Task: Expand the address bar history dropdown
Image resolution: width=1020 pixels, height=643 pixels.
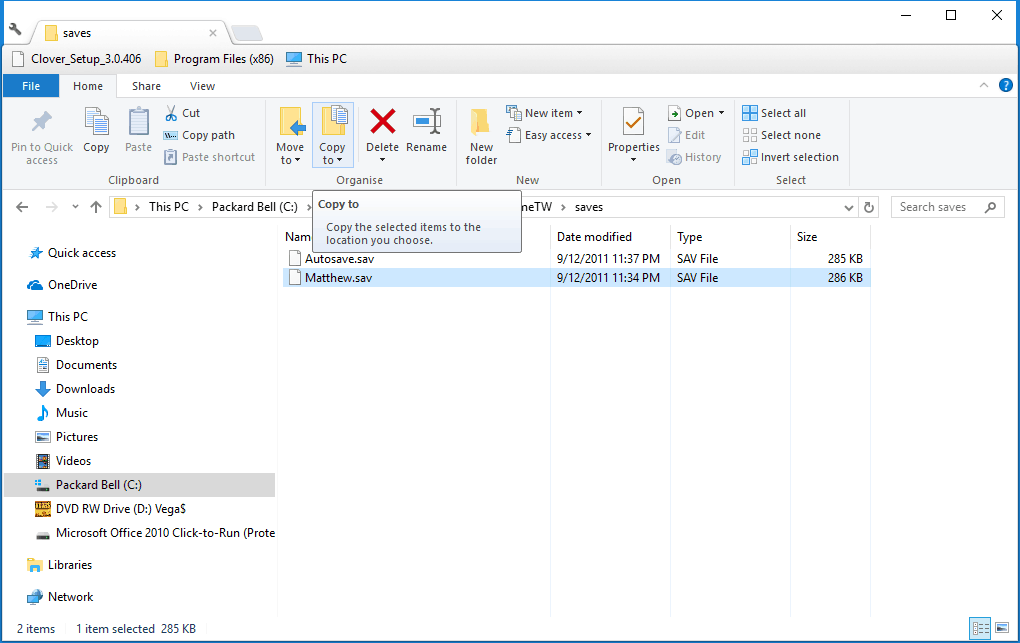Action: [x=848, y=208]
